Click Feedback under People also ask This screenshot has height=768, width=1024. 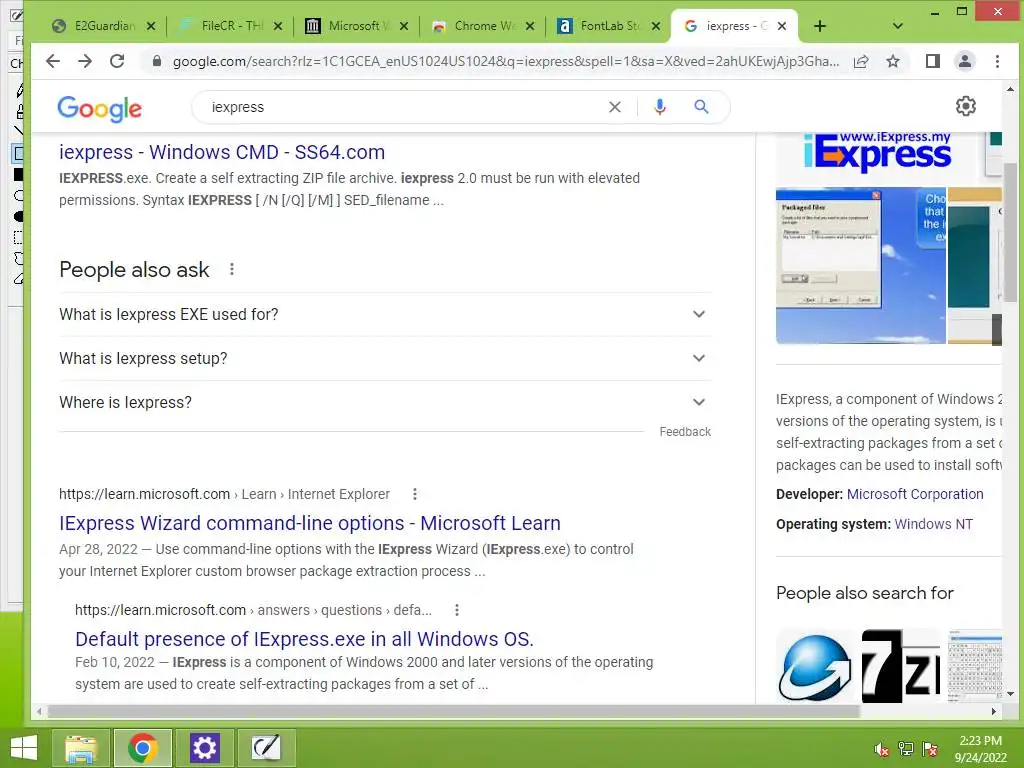(685, 432)
